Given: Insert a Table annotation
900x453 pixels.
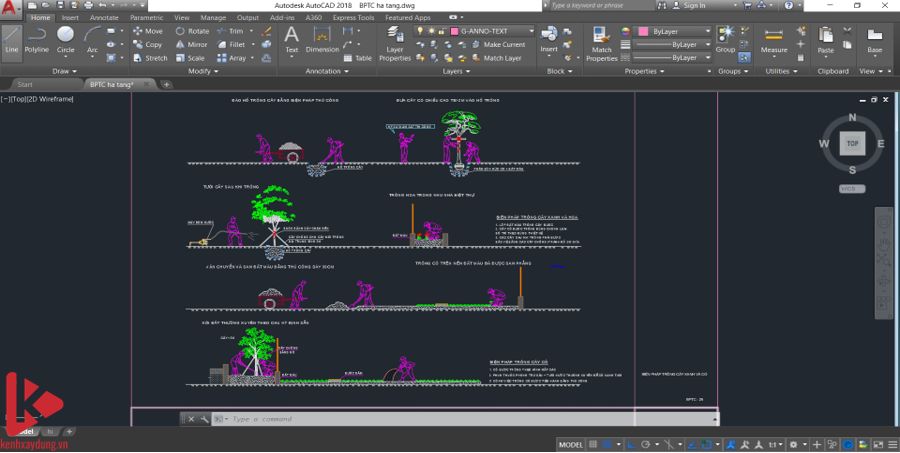Looking at the screenshot, I should (x=357, y=58).
